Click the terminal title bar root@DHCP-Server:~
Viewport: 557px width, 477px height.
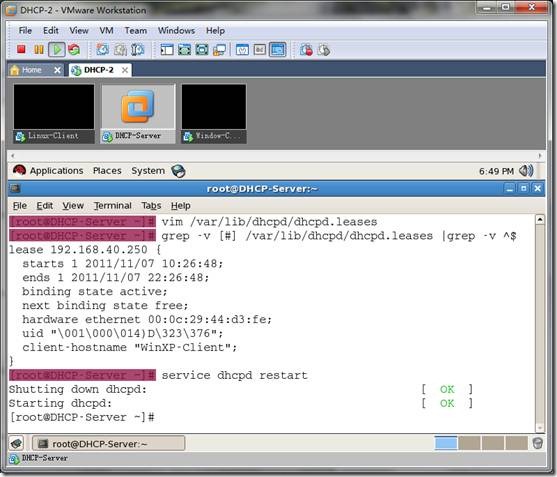coord(262,189)
